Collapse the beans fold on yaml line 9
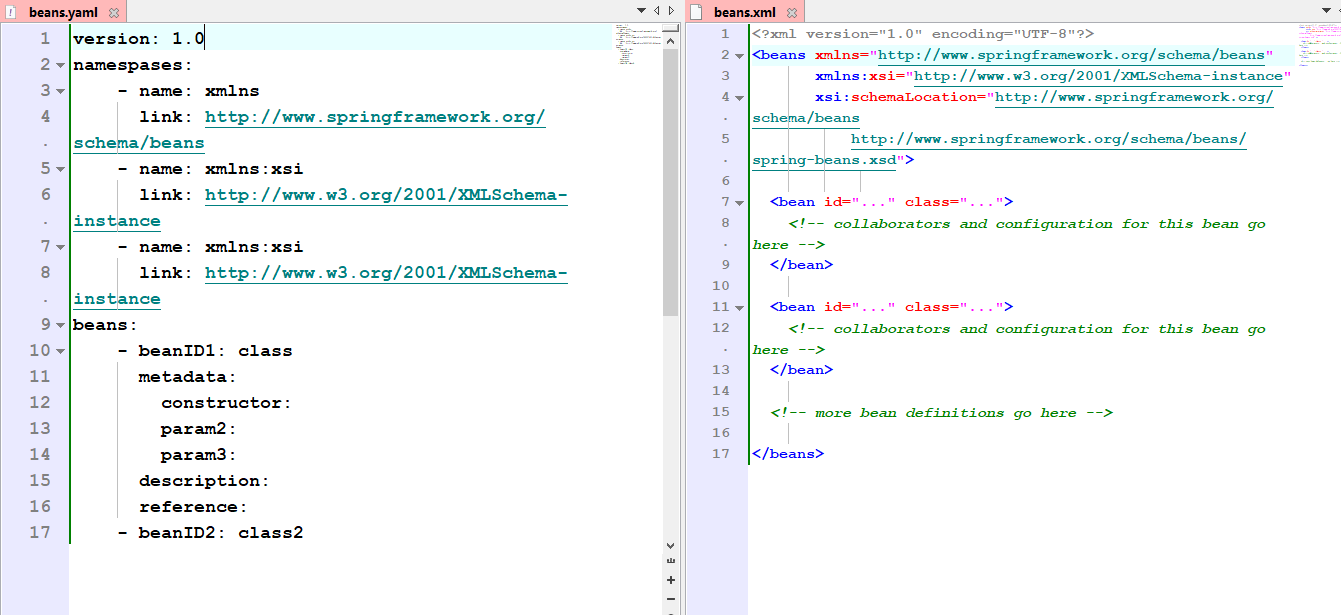The height and width of the screenshot is (615, 1341). pos(61,325)
